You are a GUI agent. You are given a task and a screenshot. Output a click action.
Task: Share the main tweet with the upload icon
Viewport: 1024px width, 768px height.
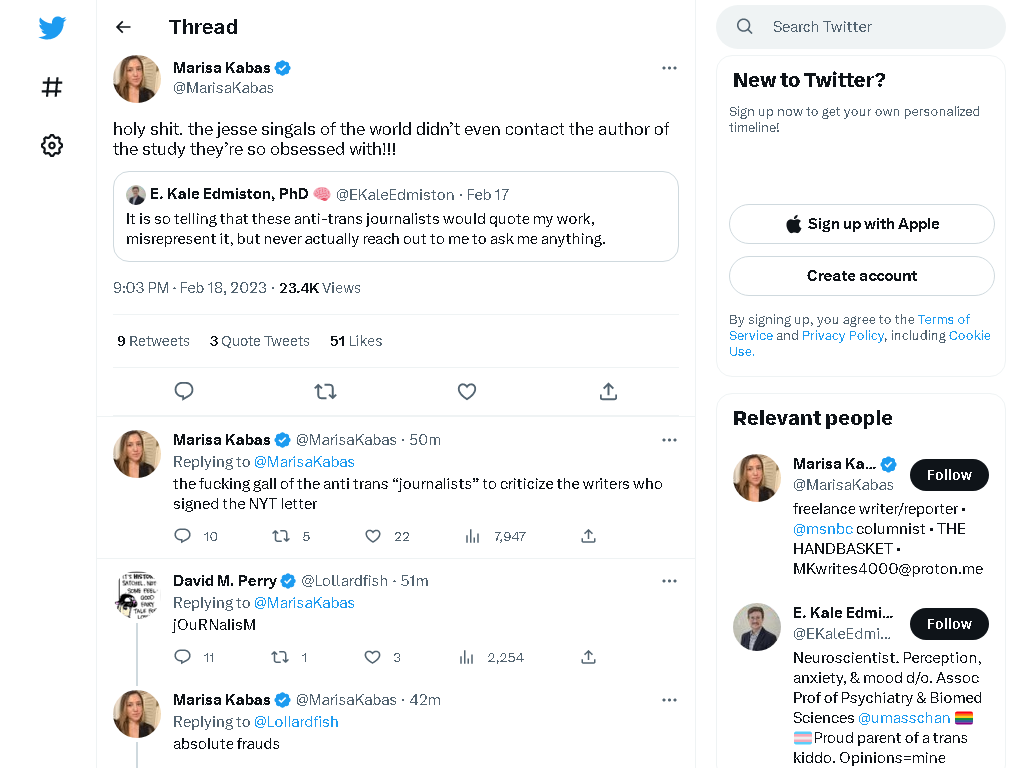tap(608, 391)
